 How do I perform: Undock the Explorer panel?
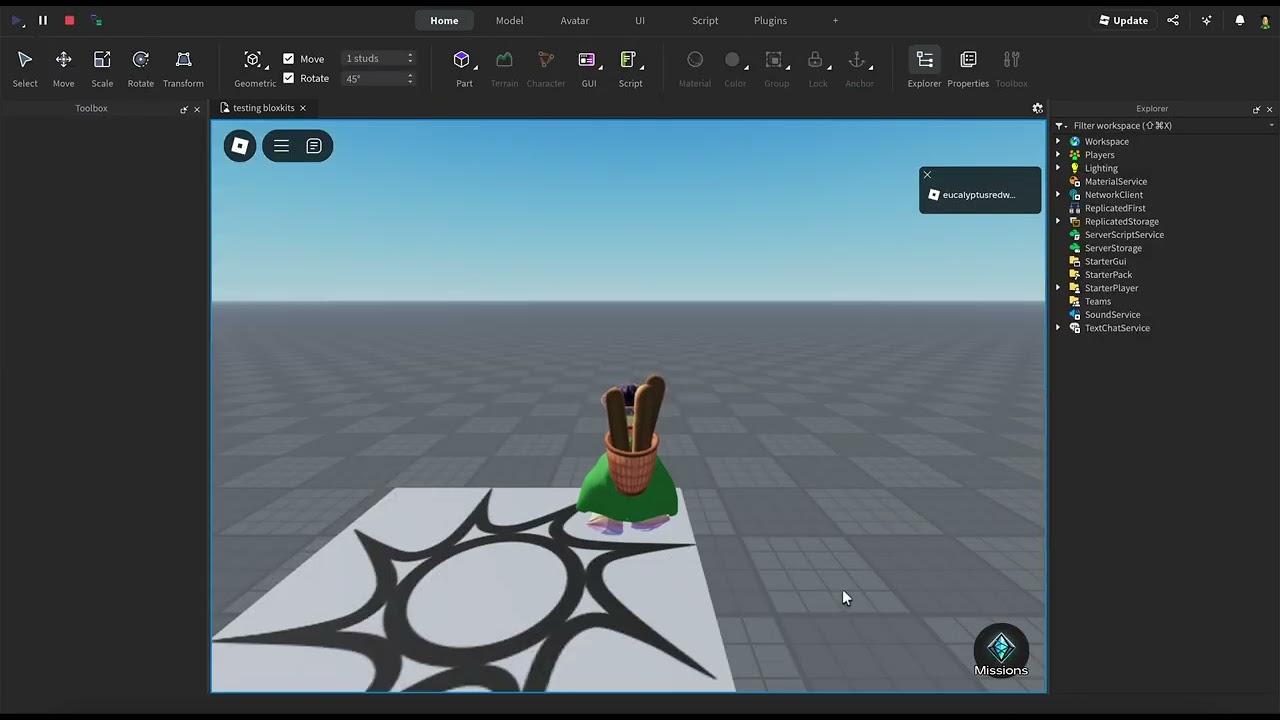[1257, 109]
